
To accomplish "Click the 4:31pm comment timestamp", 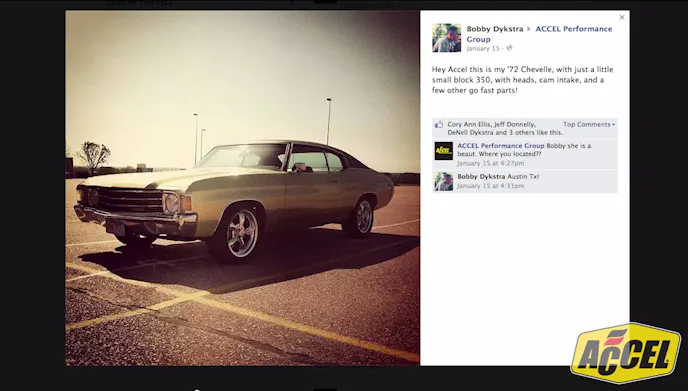I will click(x=490, y=186).
